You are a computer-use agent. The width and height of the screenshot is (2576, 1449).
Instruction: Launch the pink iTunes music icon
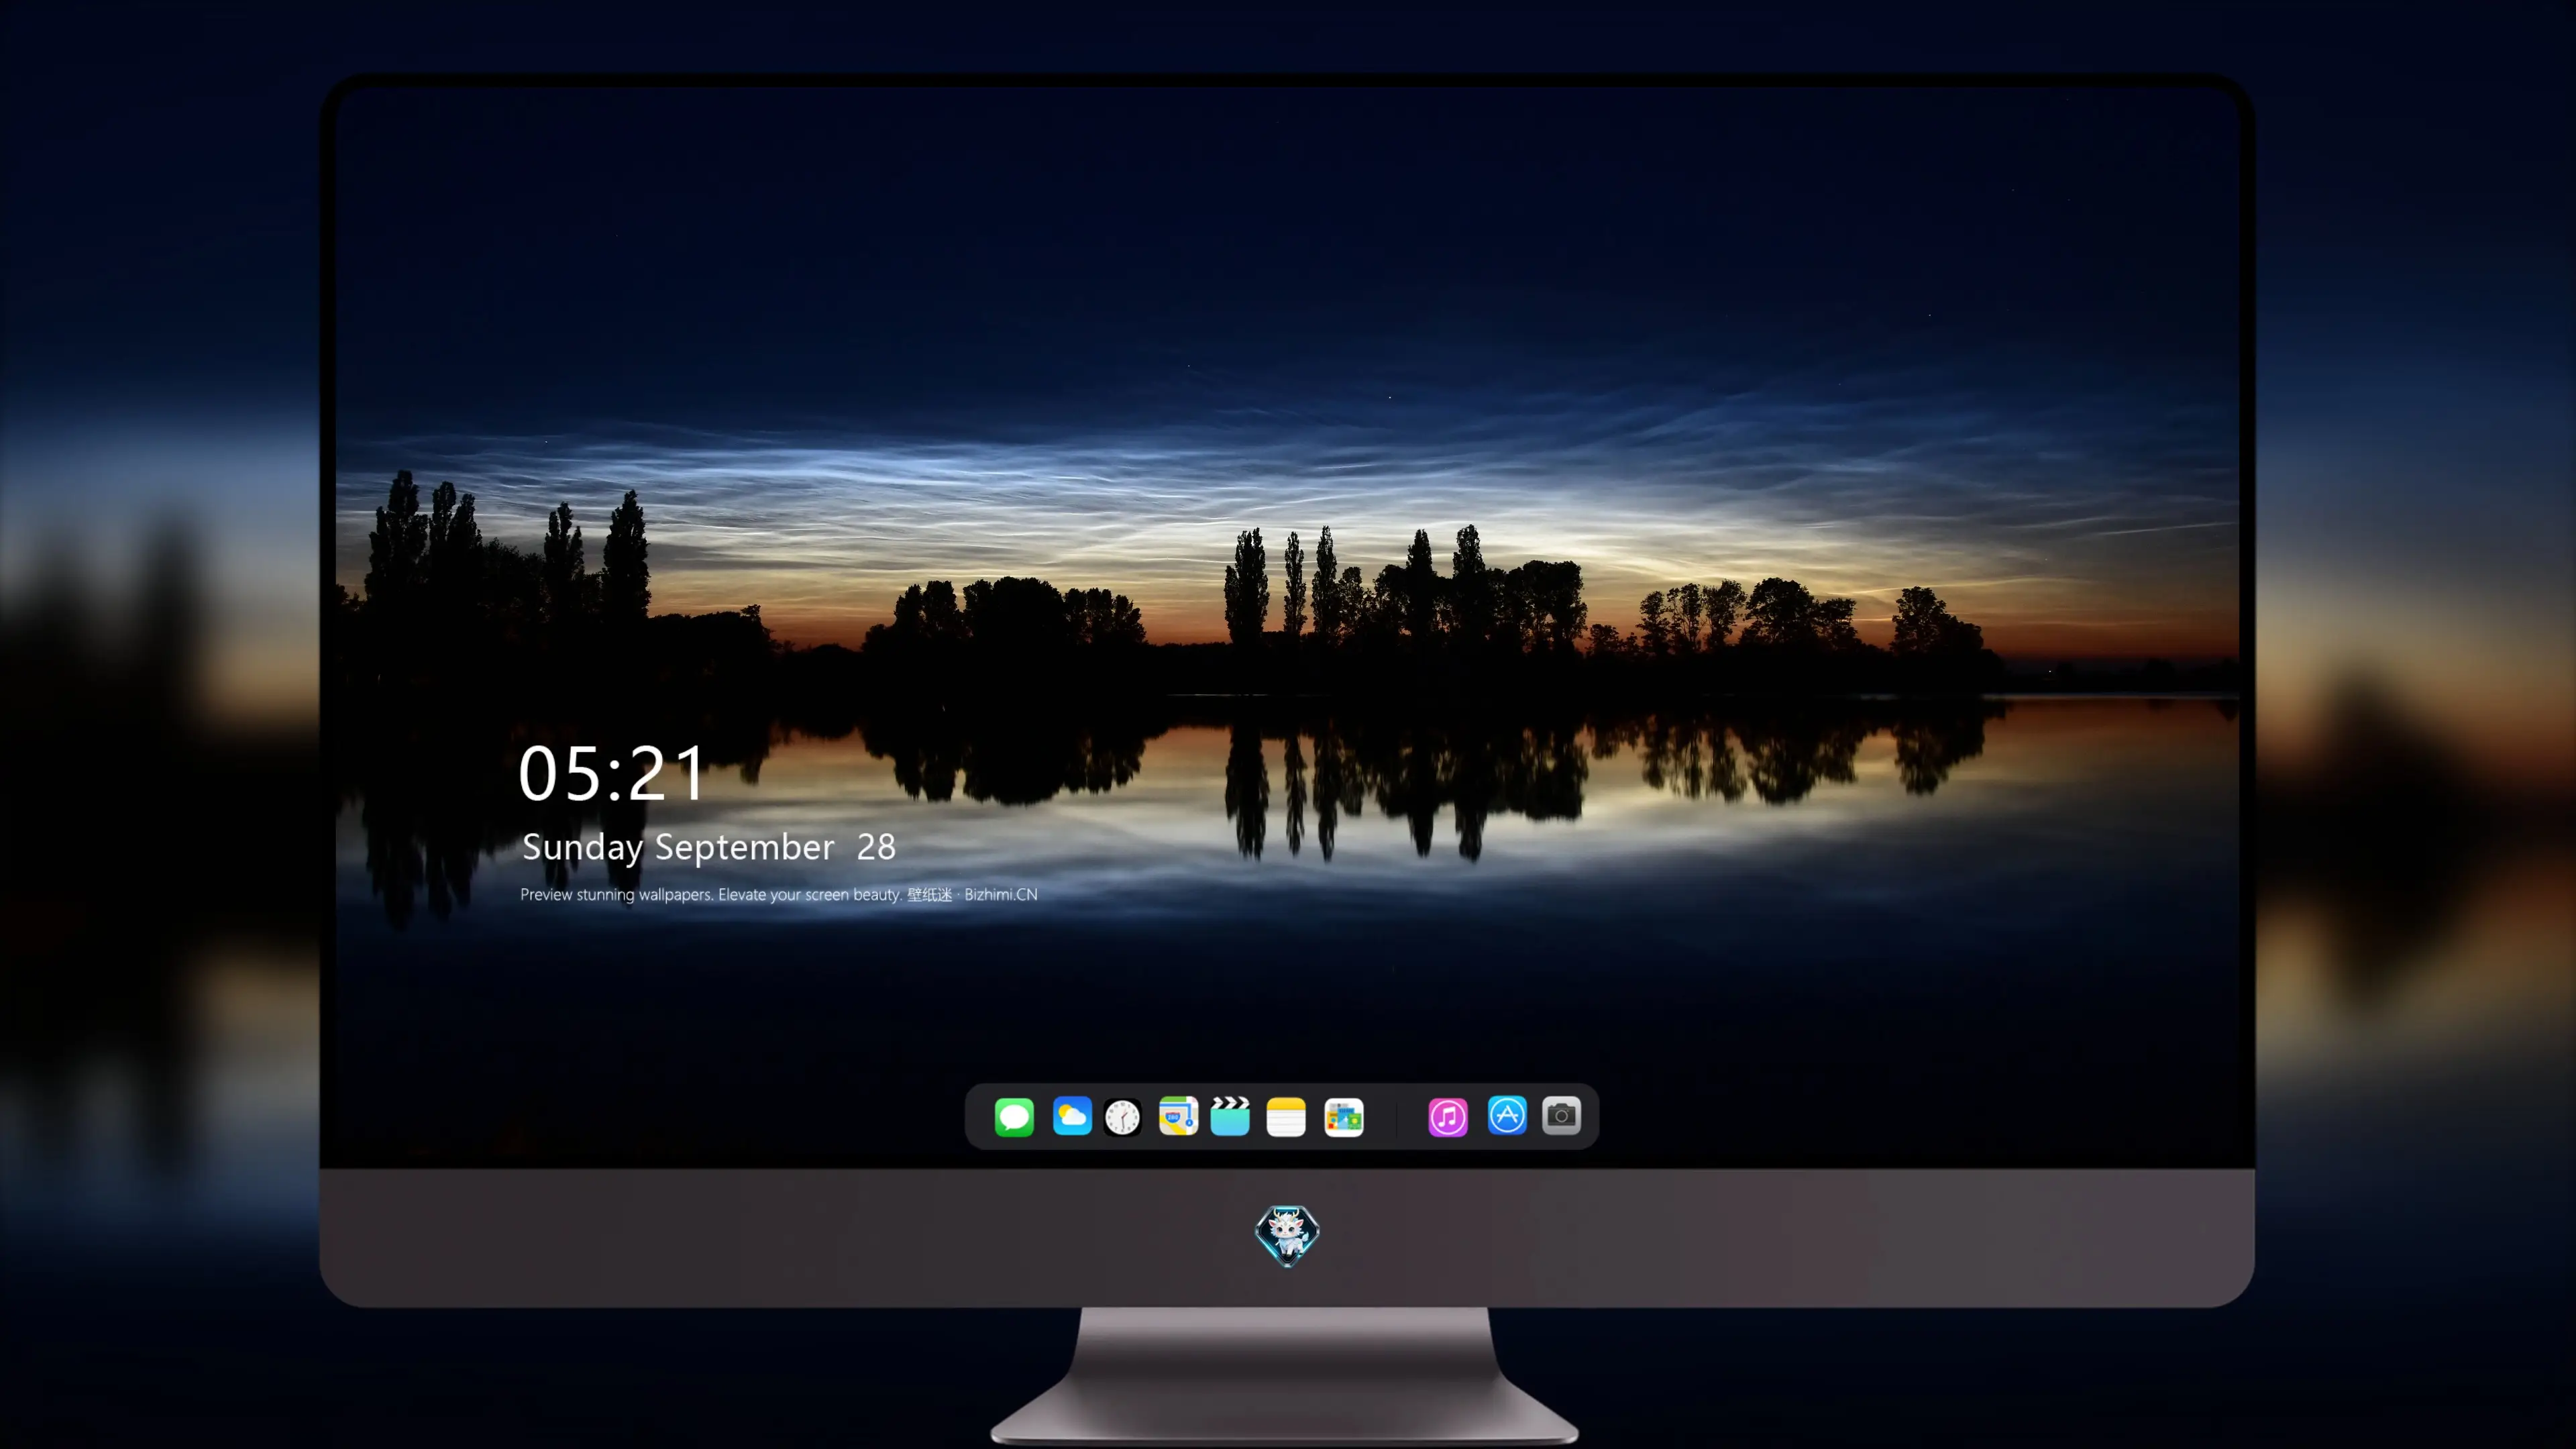pyautogui.click(x=1448, y=1117)
